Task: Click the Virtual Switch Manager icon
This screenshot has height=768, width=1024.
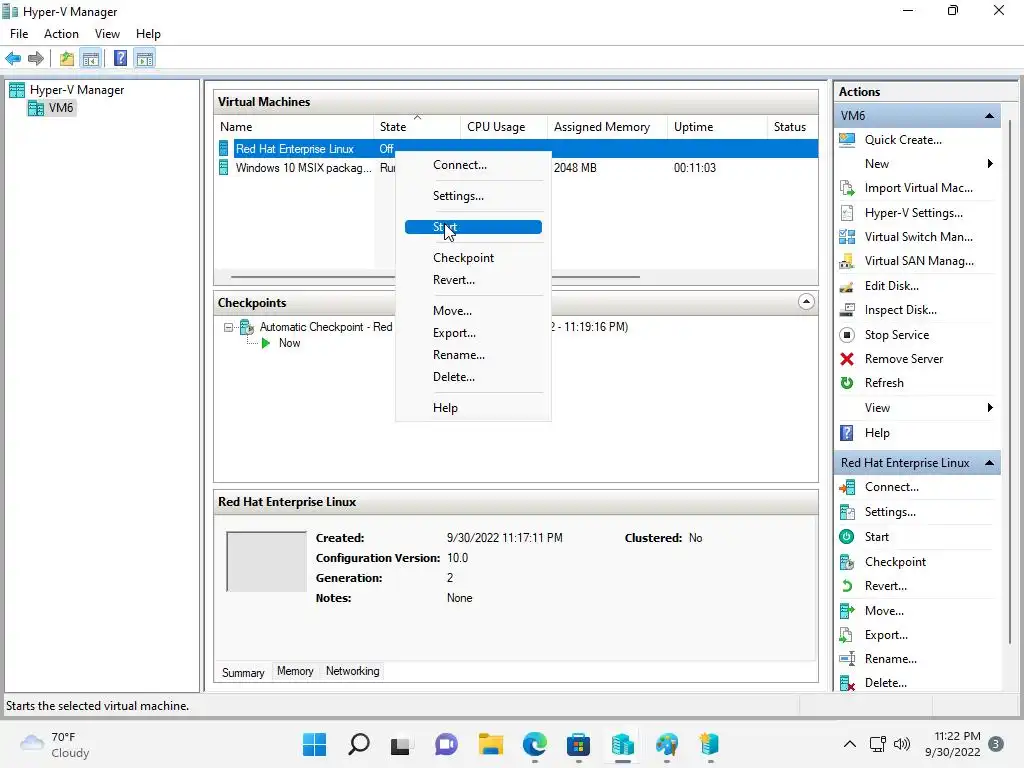Action: [847, 237]
